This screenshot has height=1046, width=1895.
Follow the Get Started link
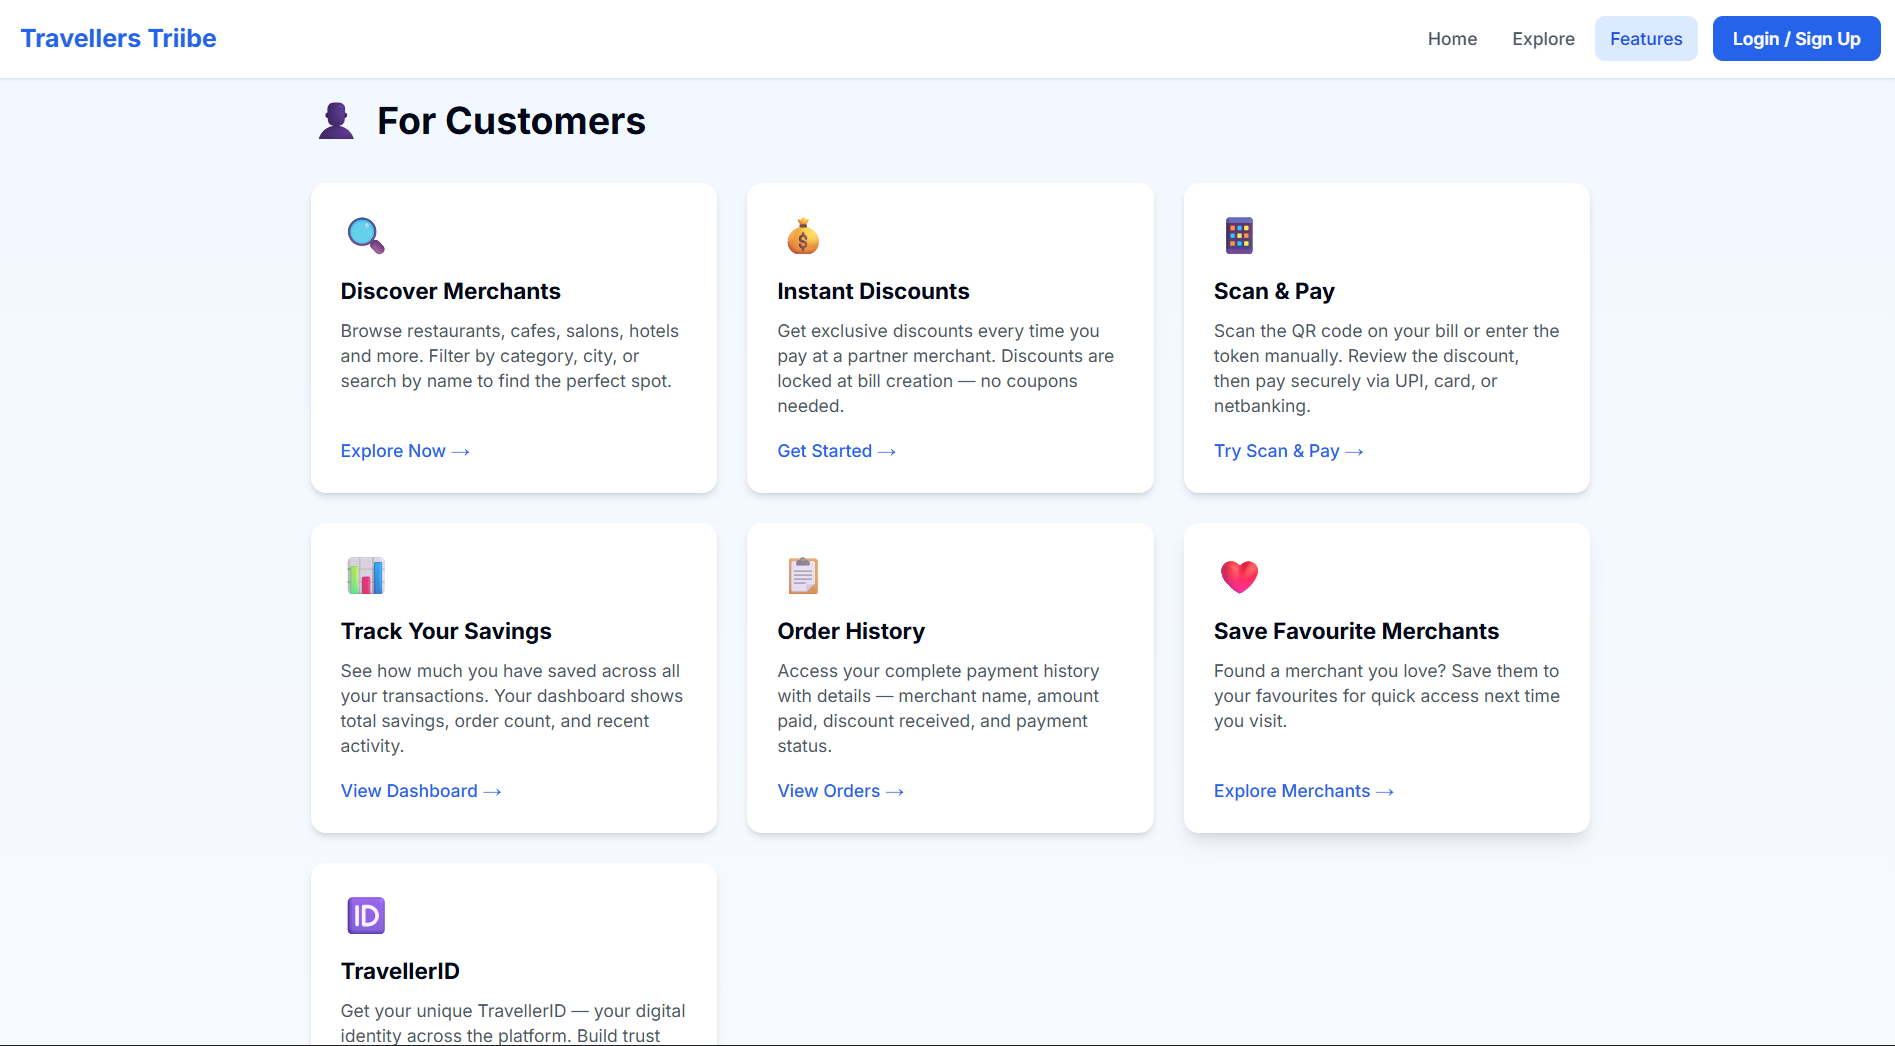tap(836, 451)
